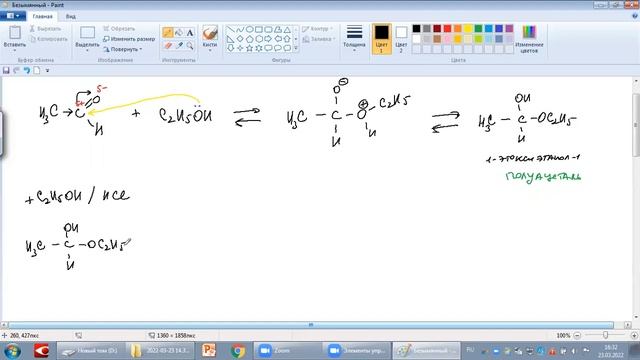Choose the rectangle shape
The image size is (640, 360).
click(x=259, y=29)
